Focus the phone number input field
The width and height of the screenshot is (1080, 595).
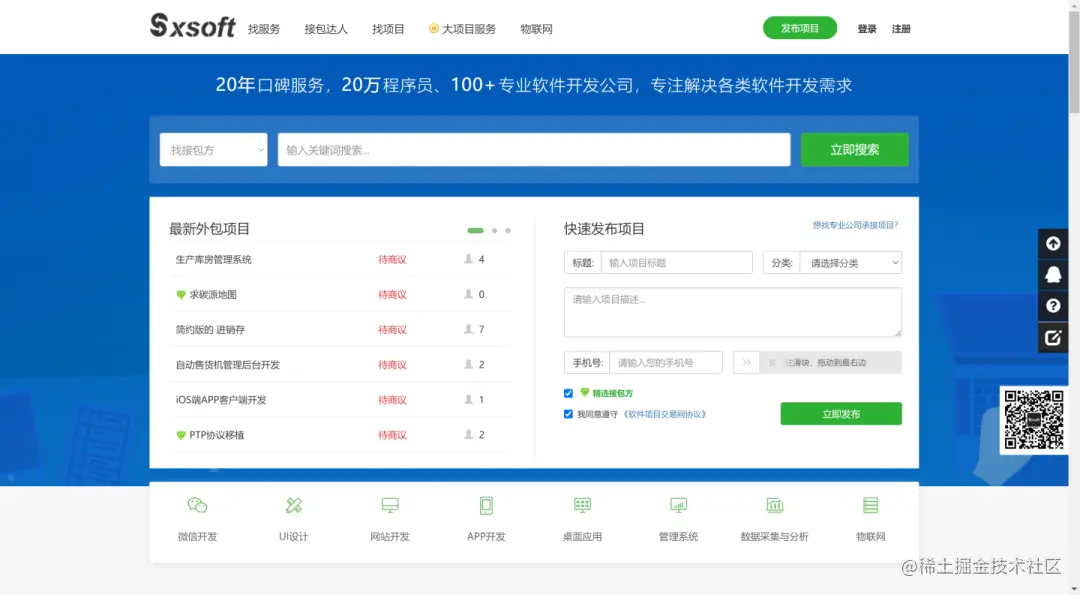(x=666, y=362)
